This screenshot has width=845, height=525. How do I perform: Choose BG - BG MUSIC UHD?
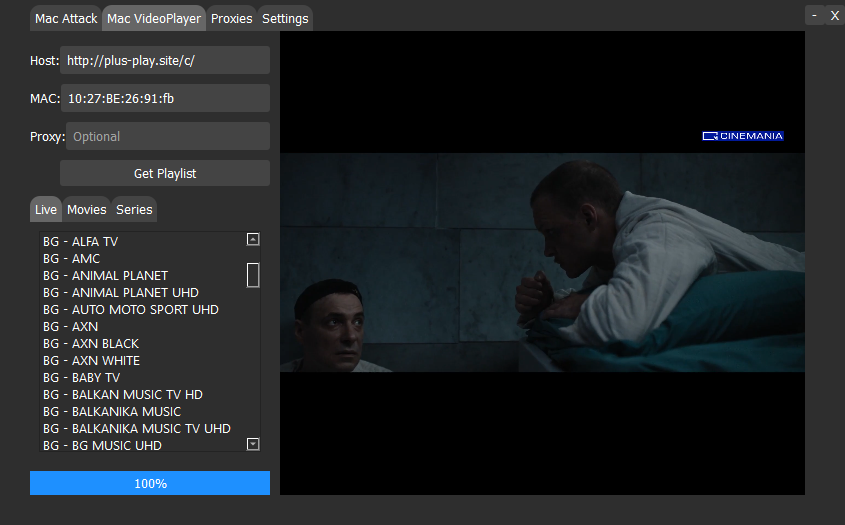click(143, 445)
